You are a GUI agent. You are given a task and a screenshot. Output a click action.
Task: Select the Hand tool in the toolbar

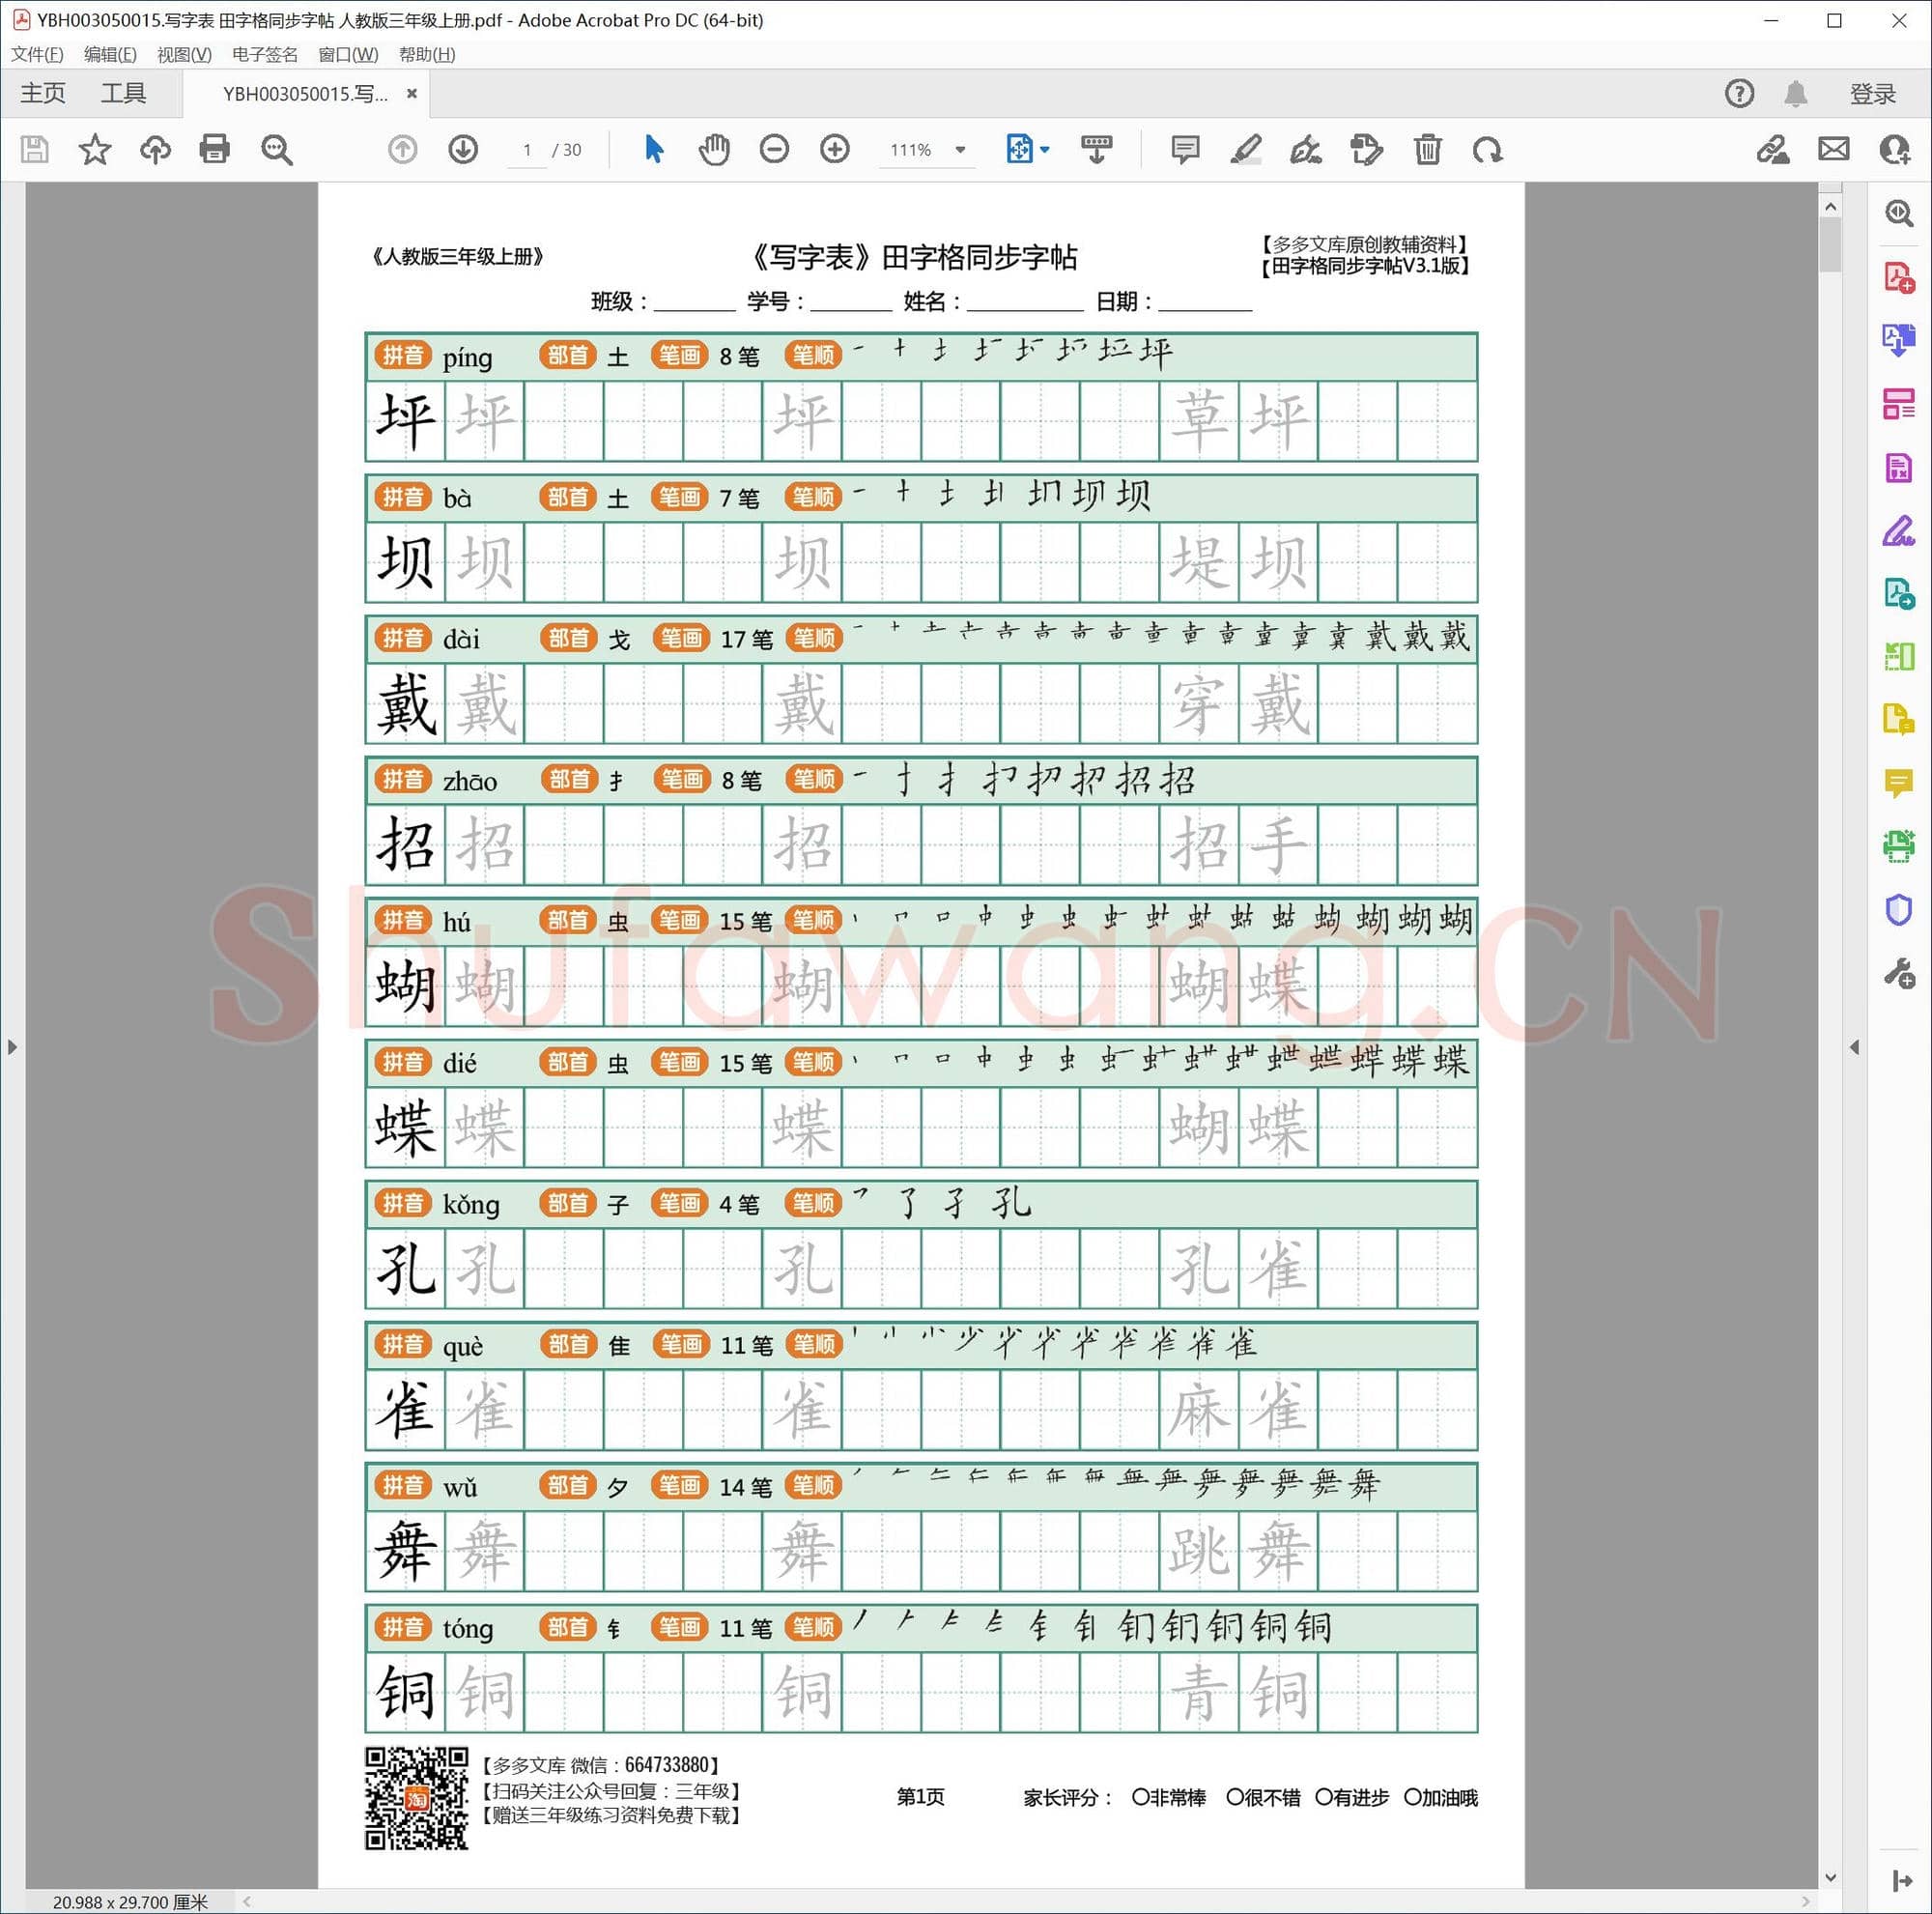click(713, 149)
